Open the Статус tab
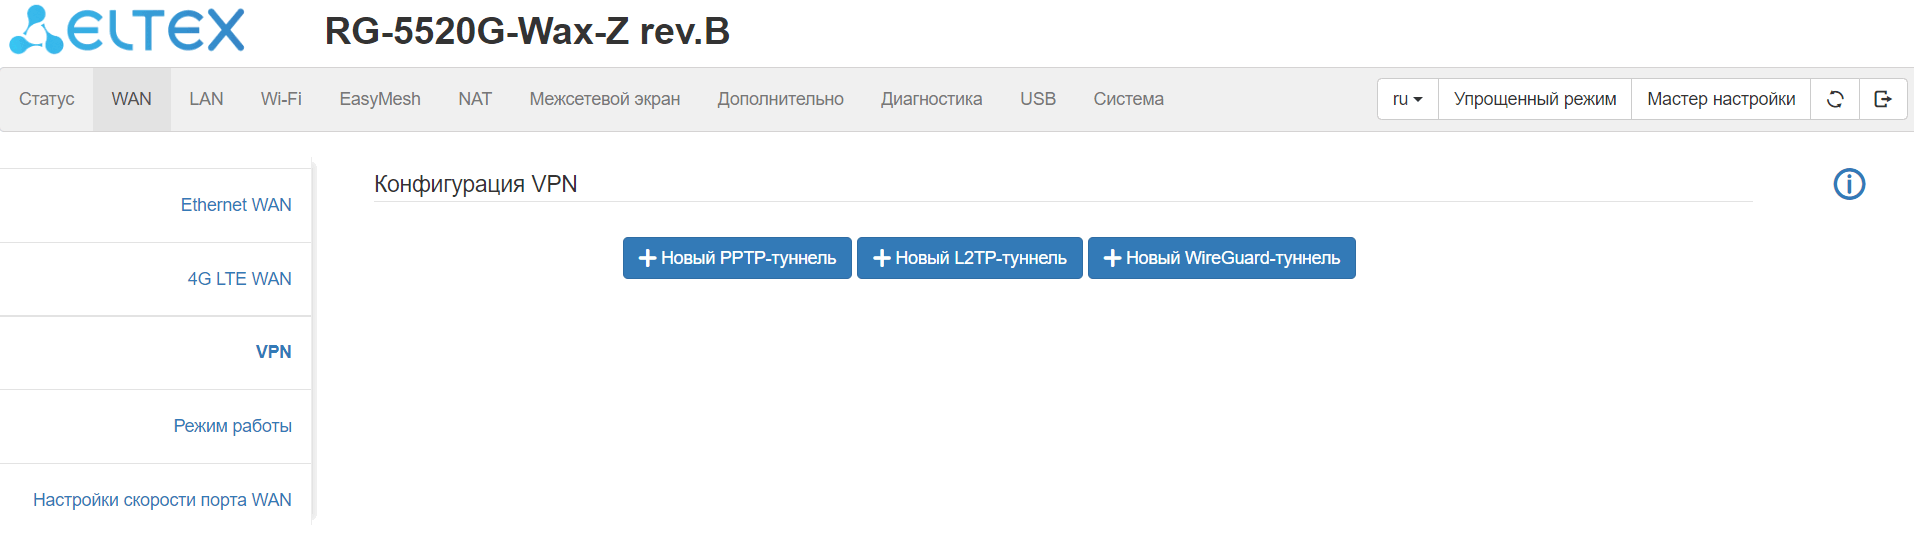This screenshot has width=1914, height=534. click(47, 99)
